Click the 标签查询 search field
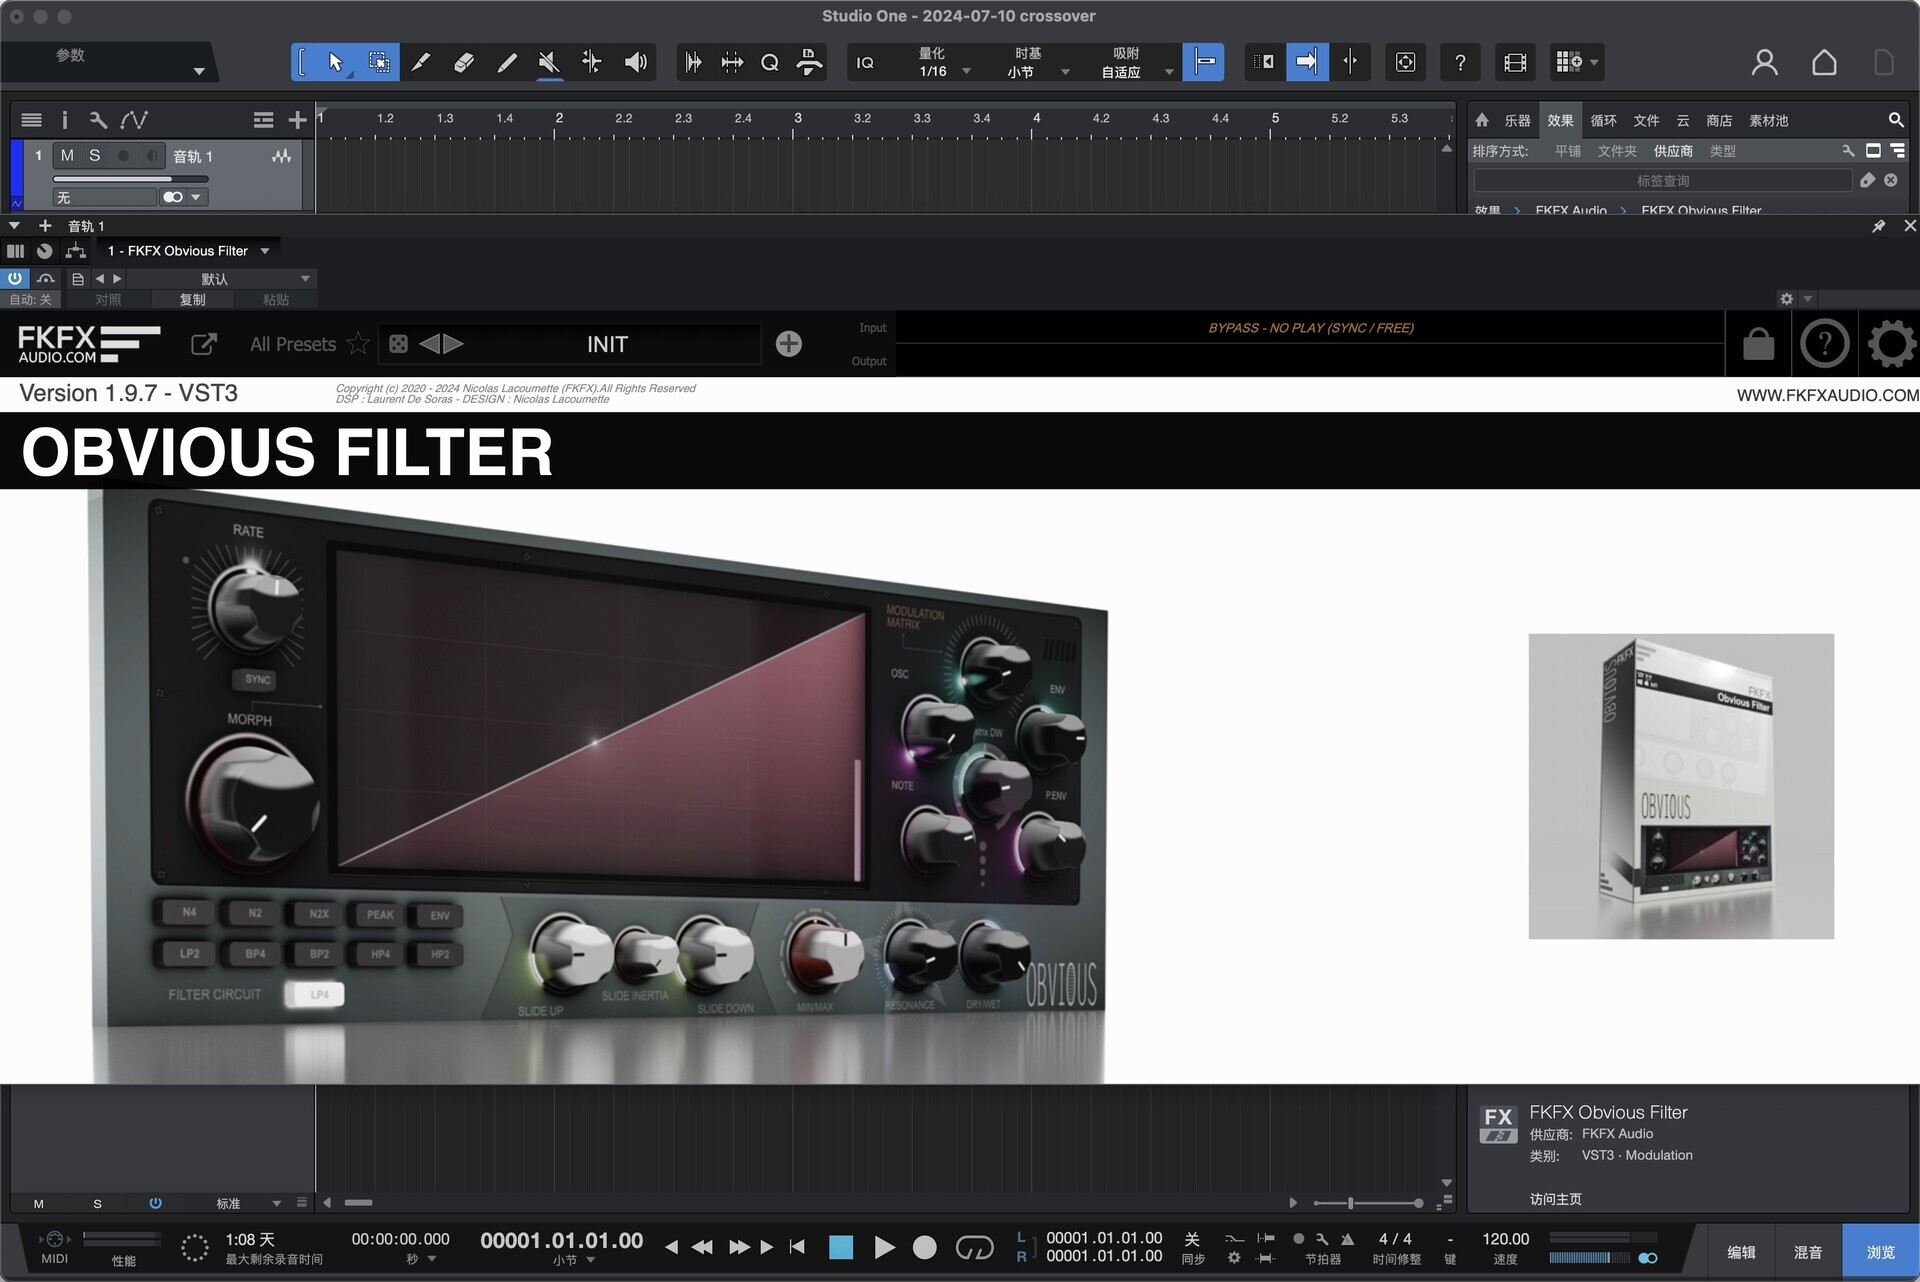 1662,181
